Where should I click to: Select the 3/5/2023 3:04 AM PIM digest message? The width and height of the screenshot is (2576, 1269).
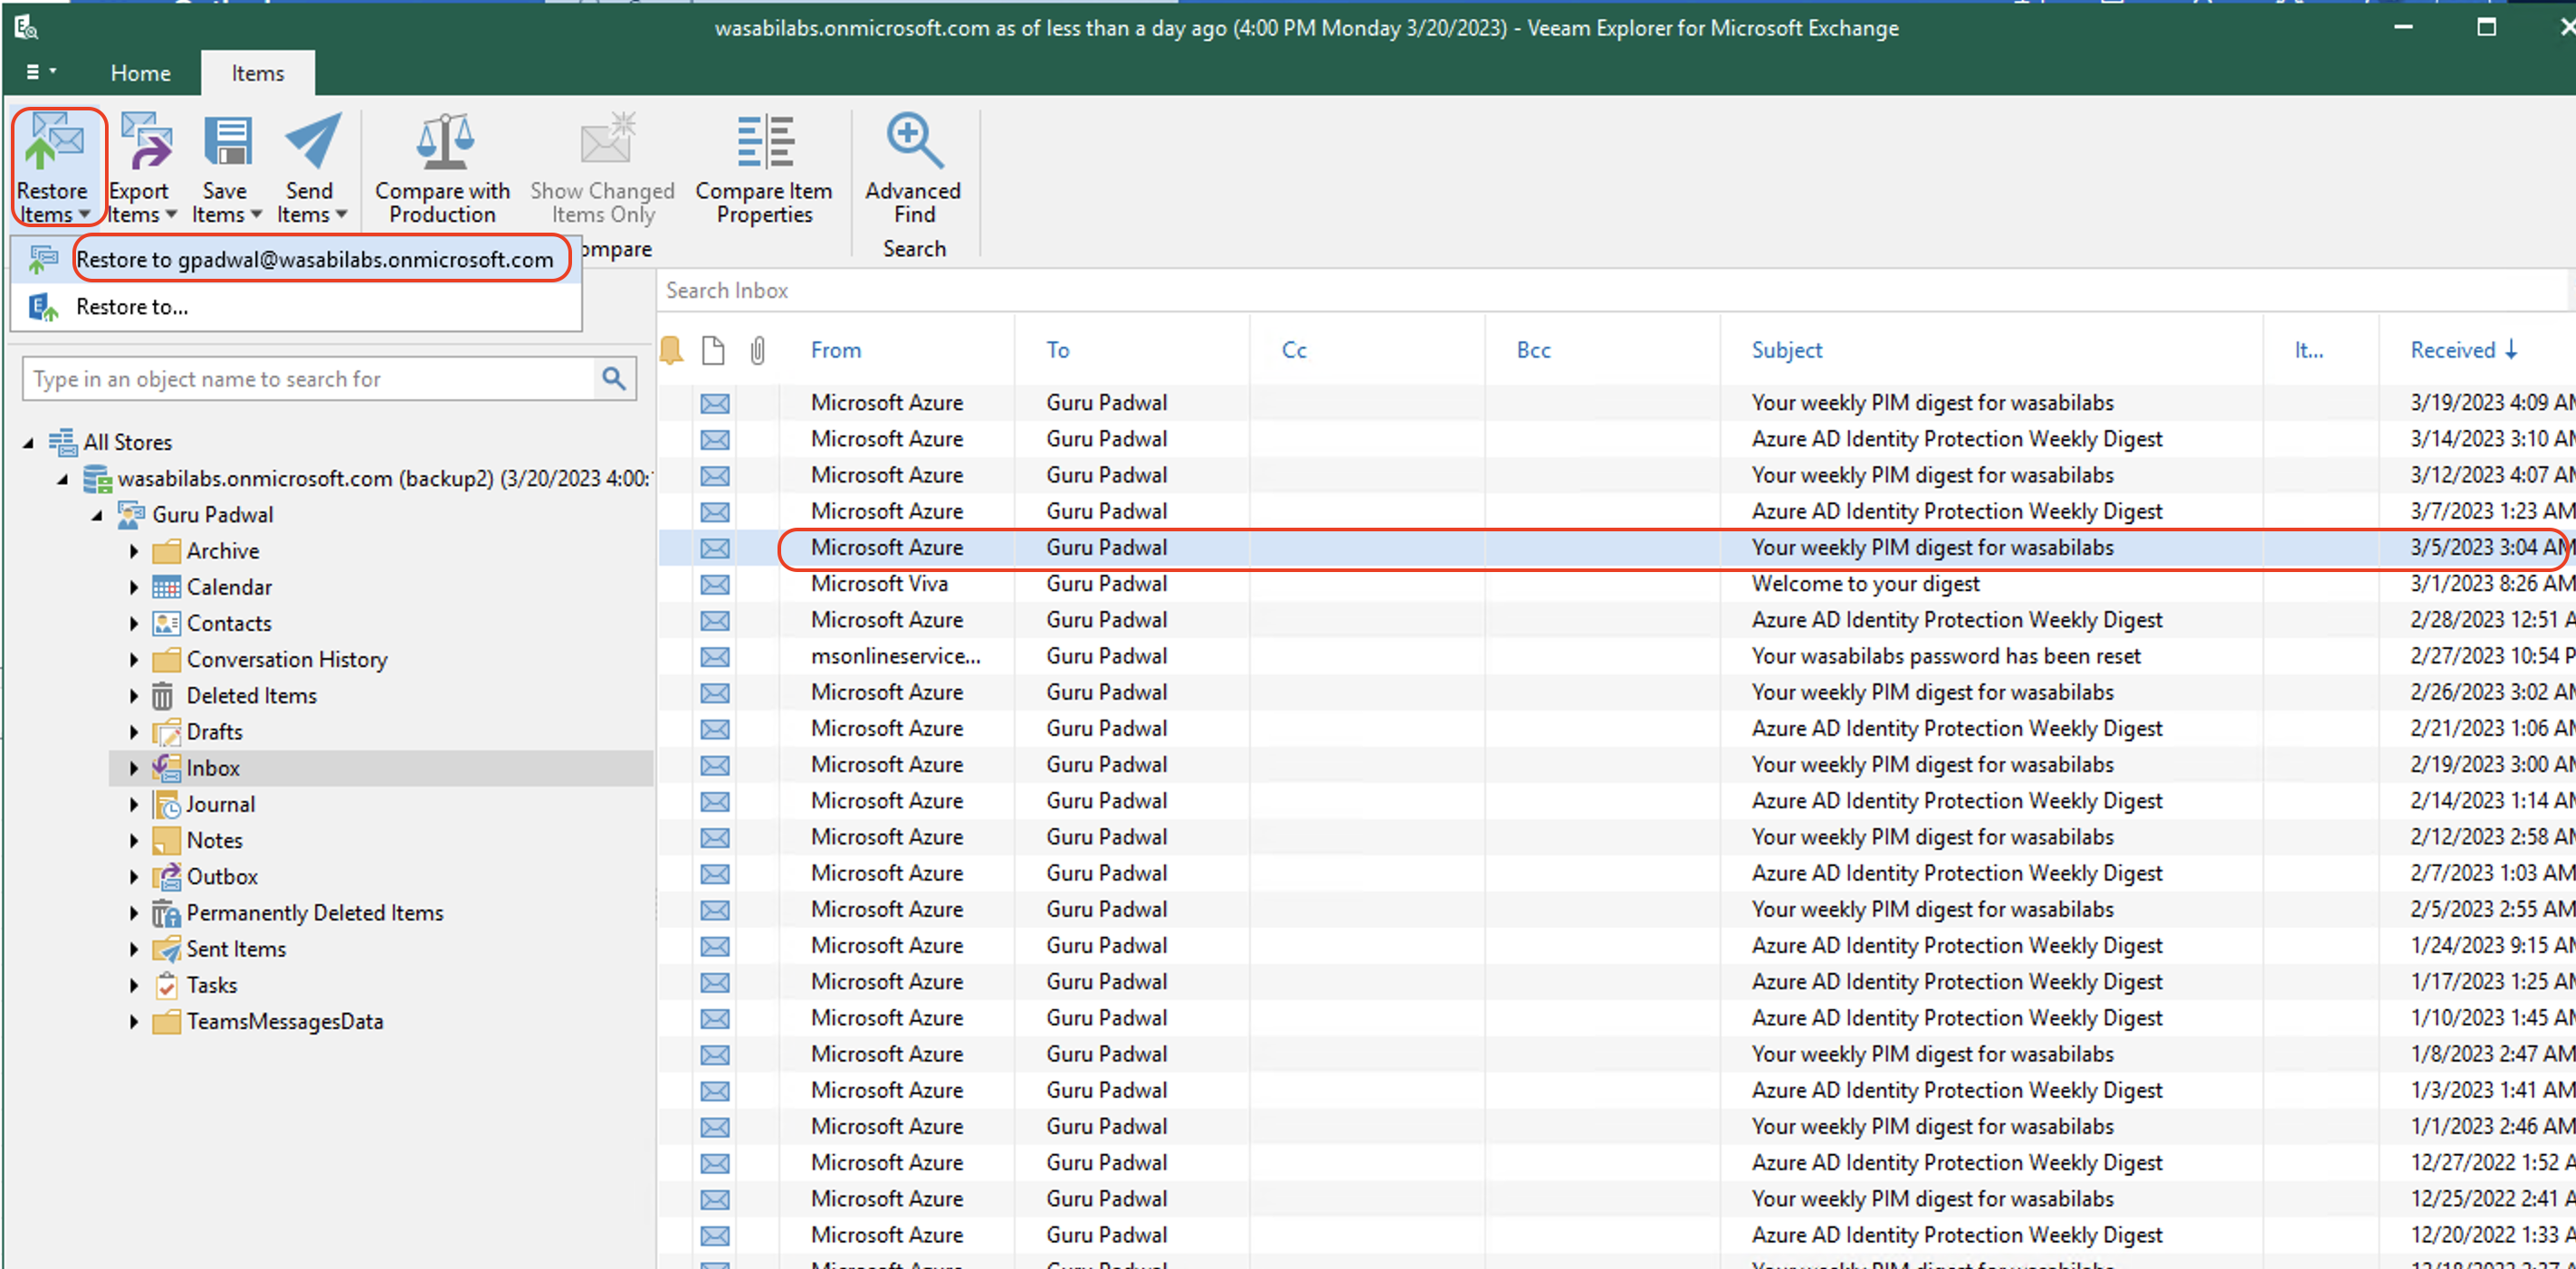tap(1618, 548)
